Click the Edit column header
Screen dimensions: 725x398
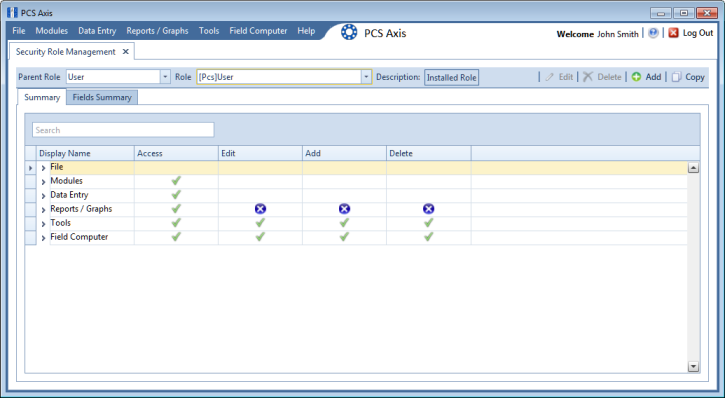260,153
